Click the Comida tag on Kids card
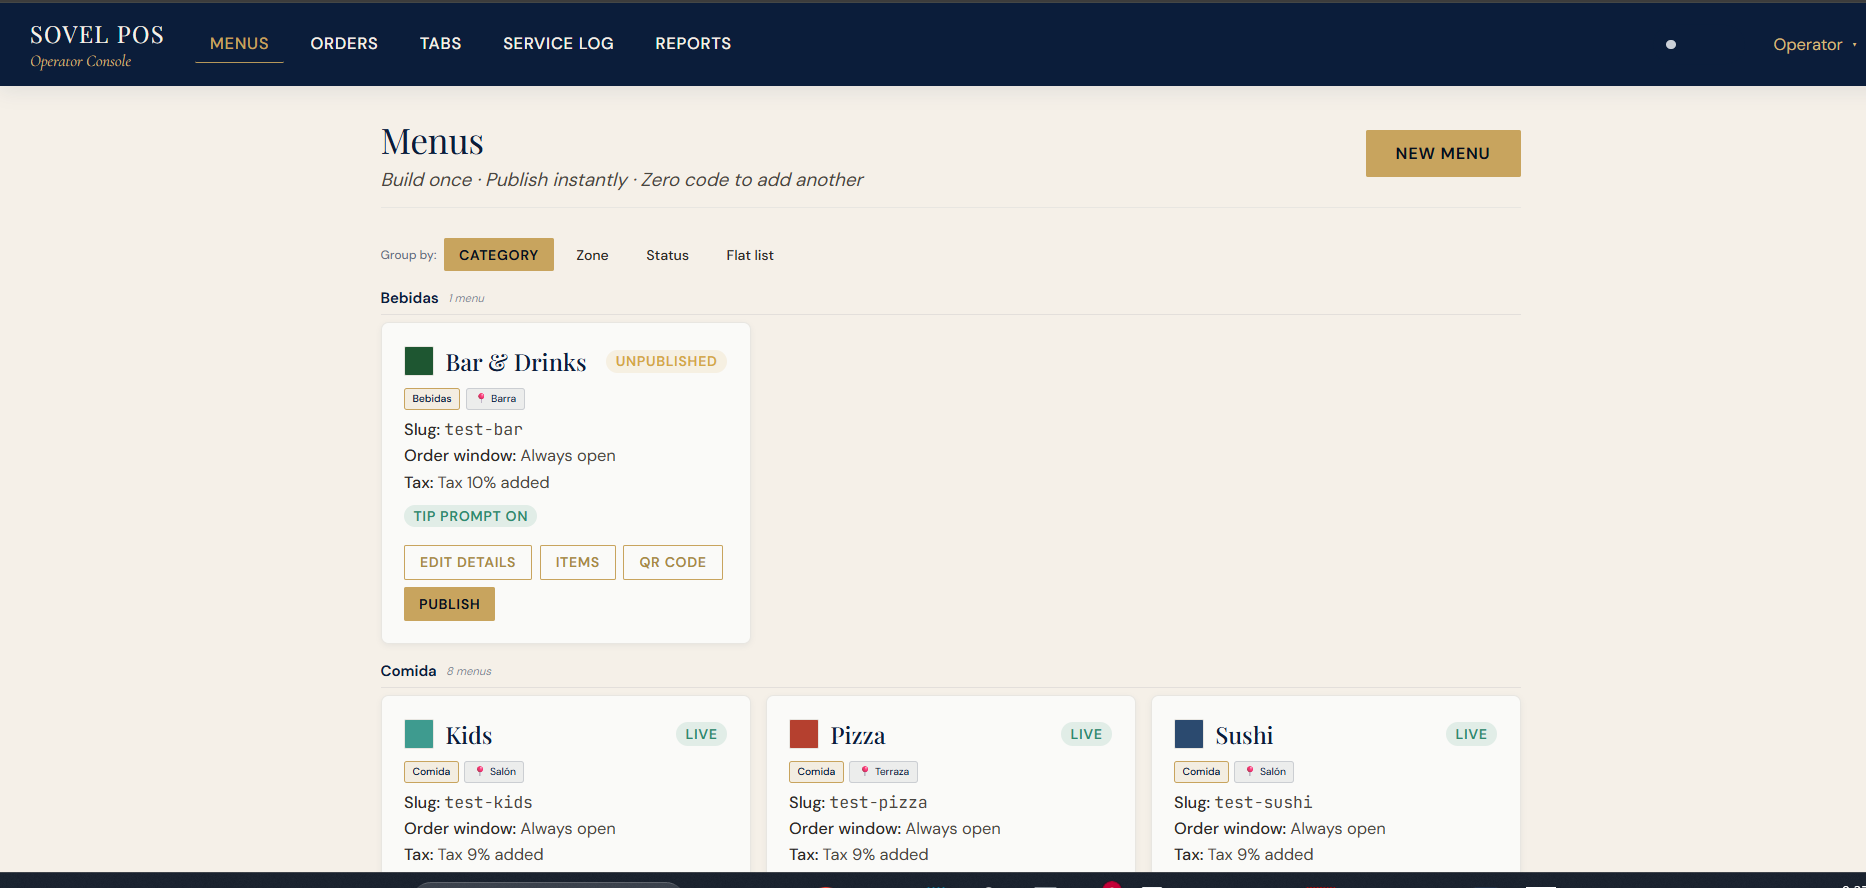This screenshot has height=888, width=1866. (431, 772)
